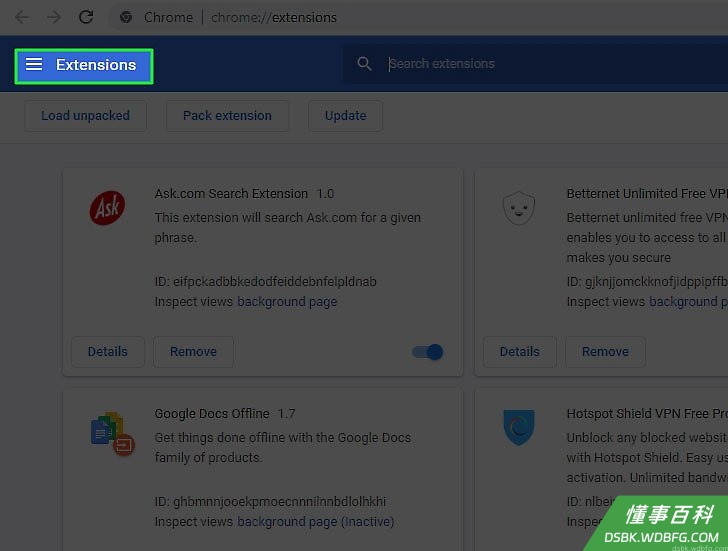Remove the Ask.com Search Extension
728x551 pixels.
[193, 352]
